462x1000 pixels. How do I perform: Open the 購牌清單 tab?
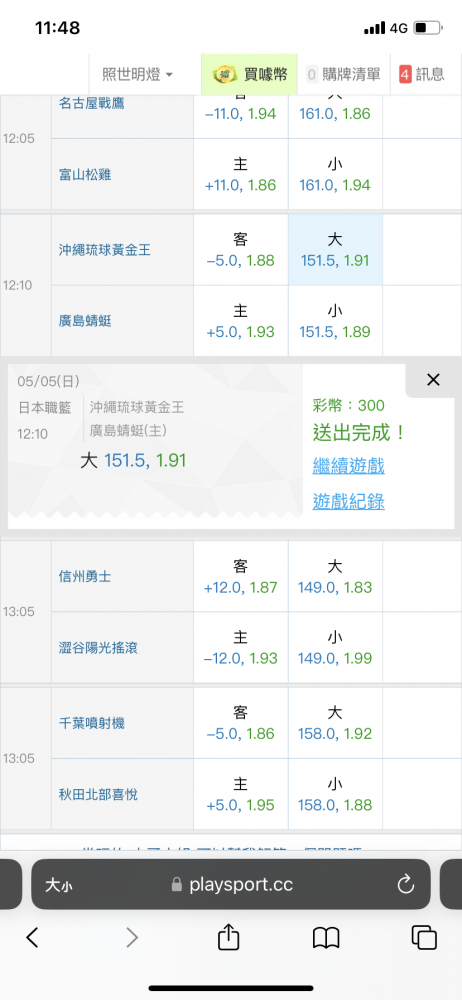(344, 75)
